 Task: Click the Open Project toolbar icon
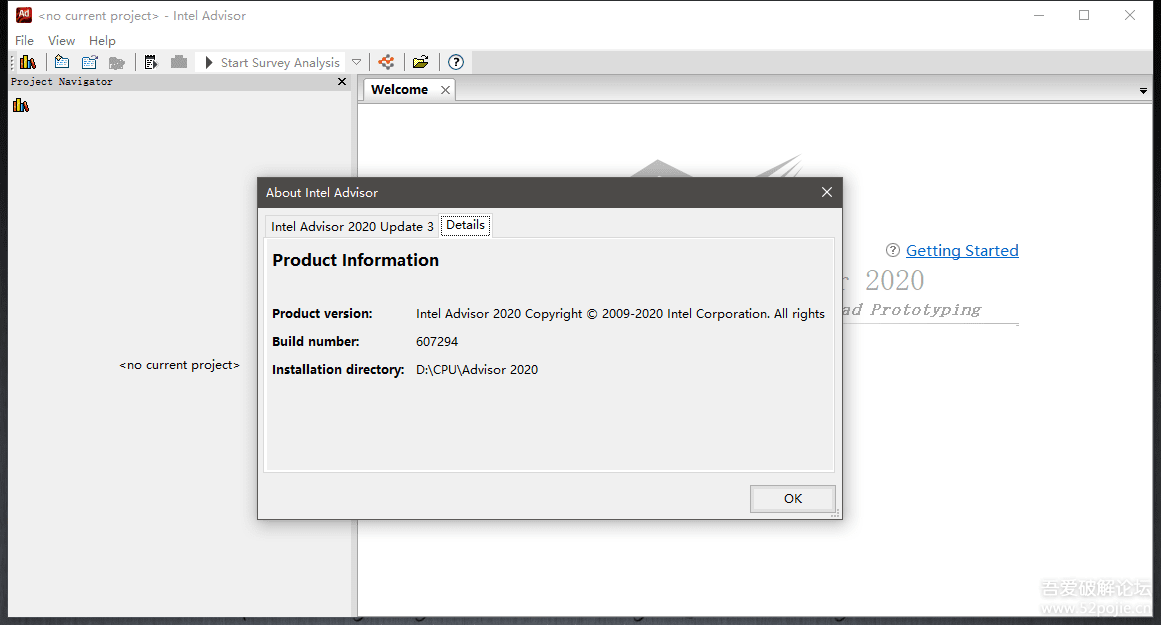point(90,62)
